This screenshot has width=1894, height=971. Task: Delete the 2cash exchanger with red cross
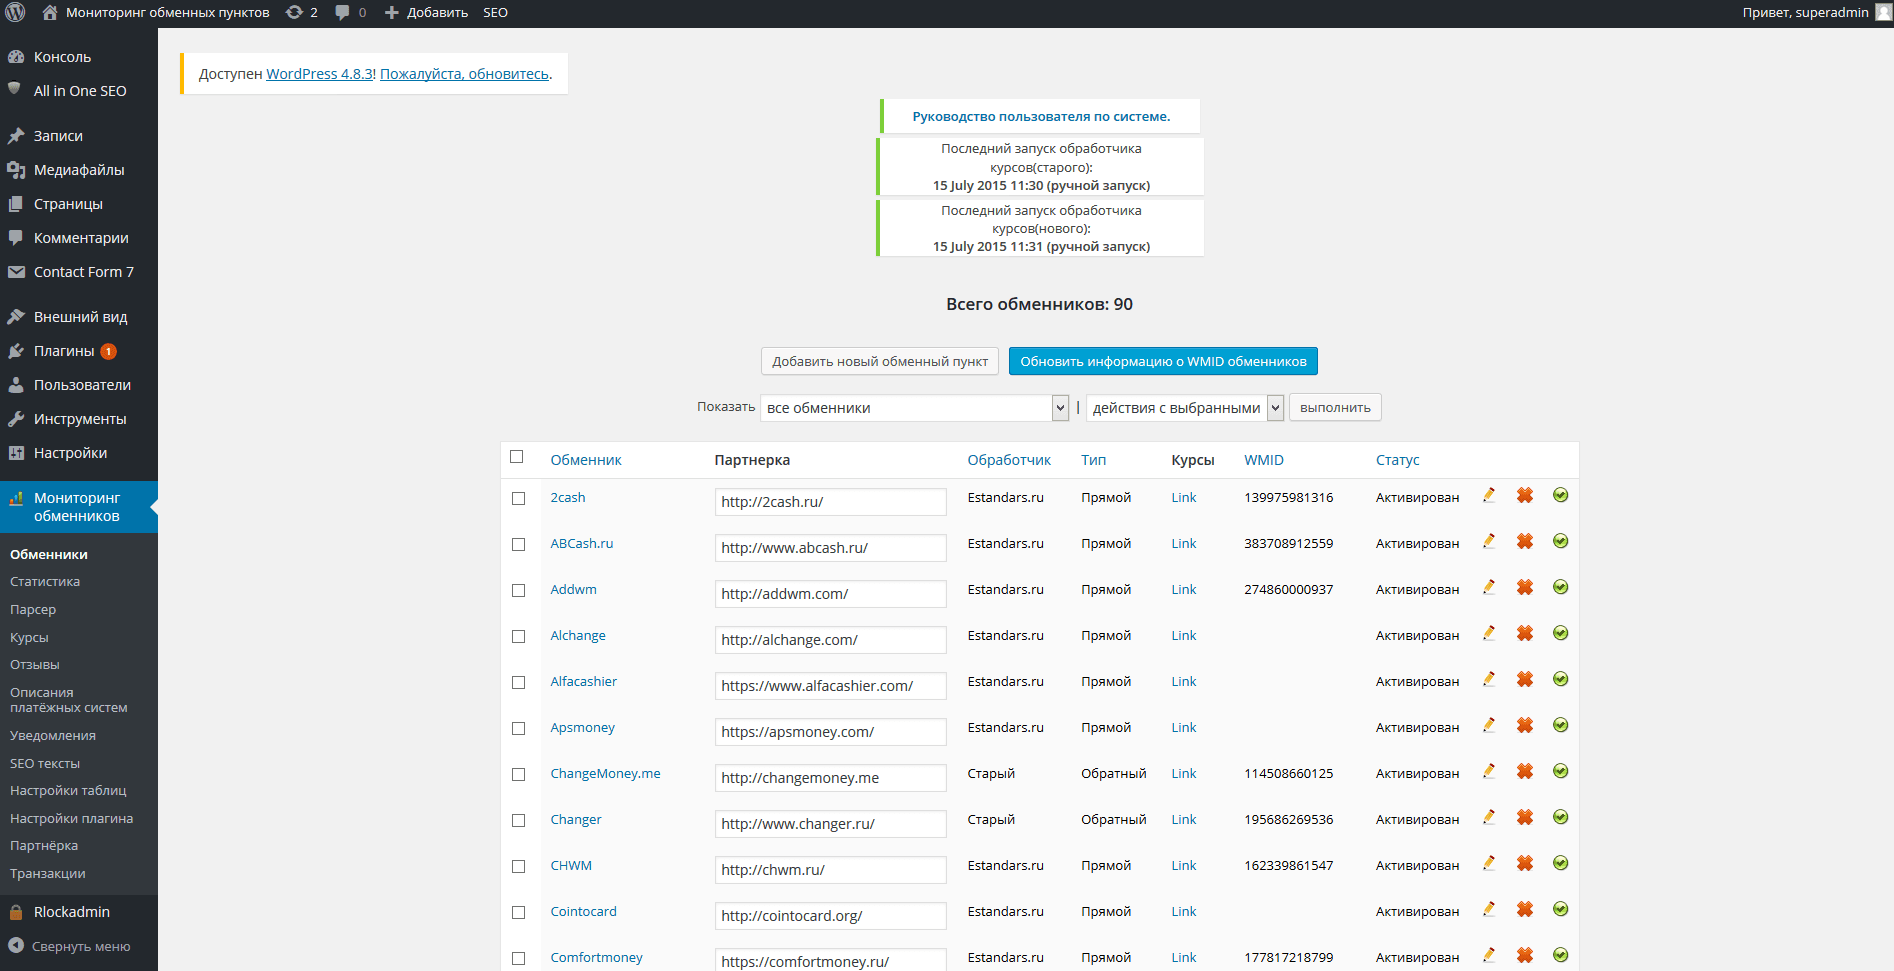tap(1525, 495)
